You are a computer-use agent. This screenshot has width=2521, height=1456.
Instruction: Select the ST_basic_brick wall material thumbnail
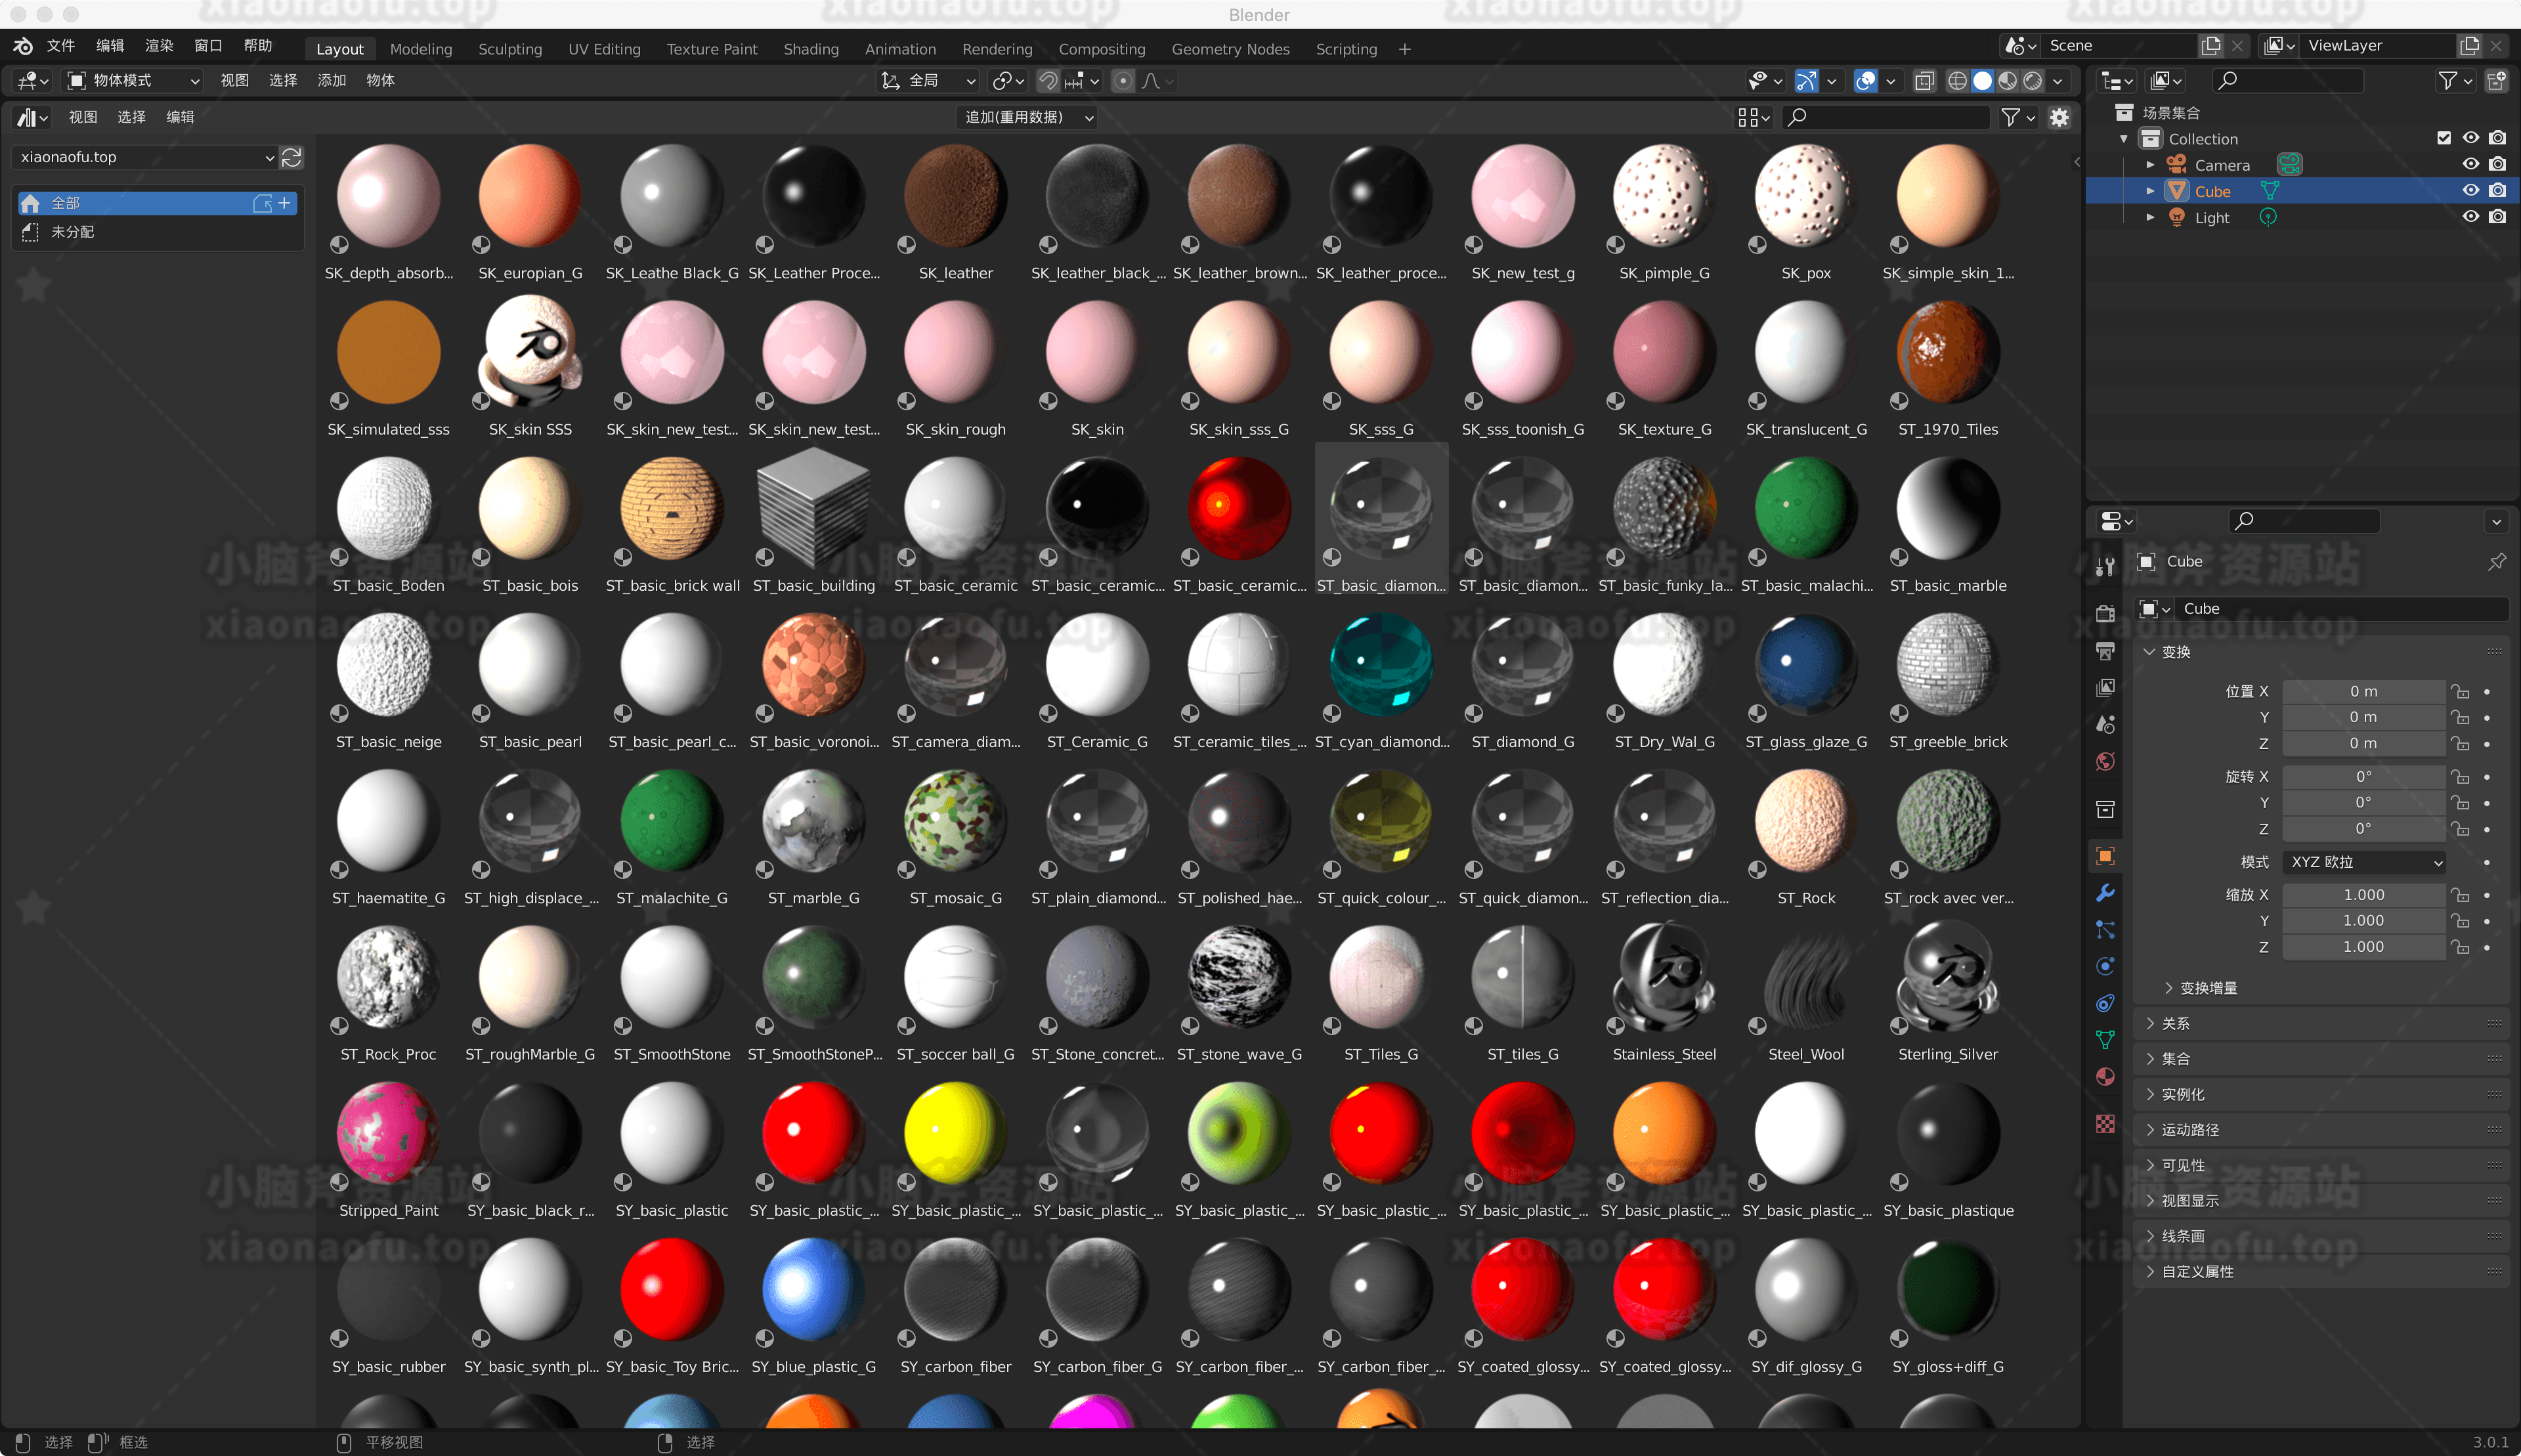tap(672, 510)
